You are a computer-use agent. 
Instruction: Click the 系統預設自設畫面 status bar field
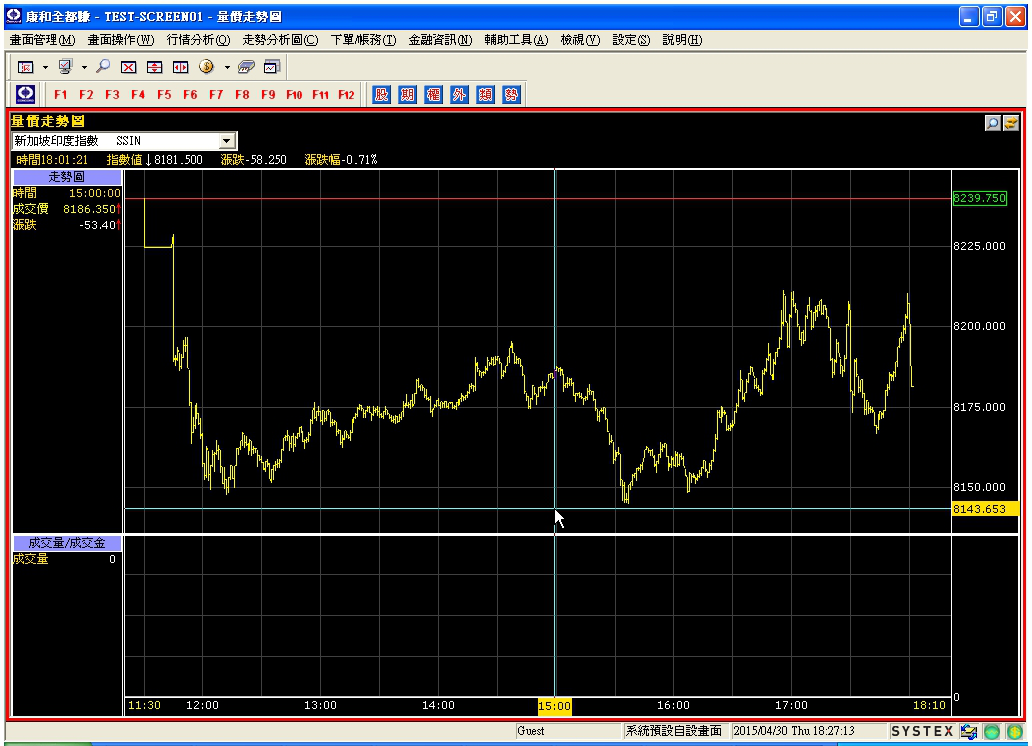(675, 732)
